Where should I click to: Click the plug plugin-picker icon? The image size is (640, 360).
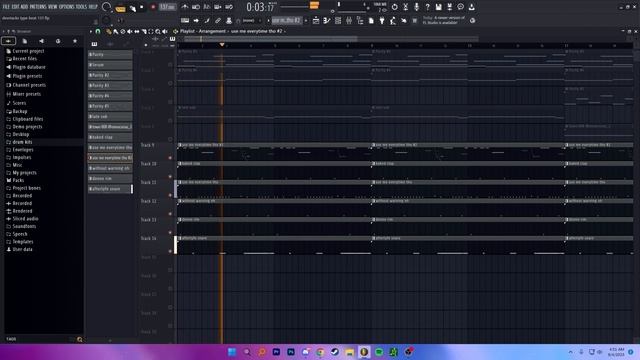coord(382,20)
